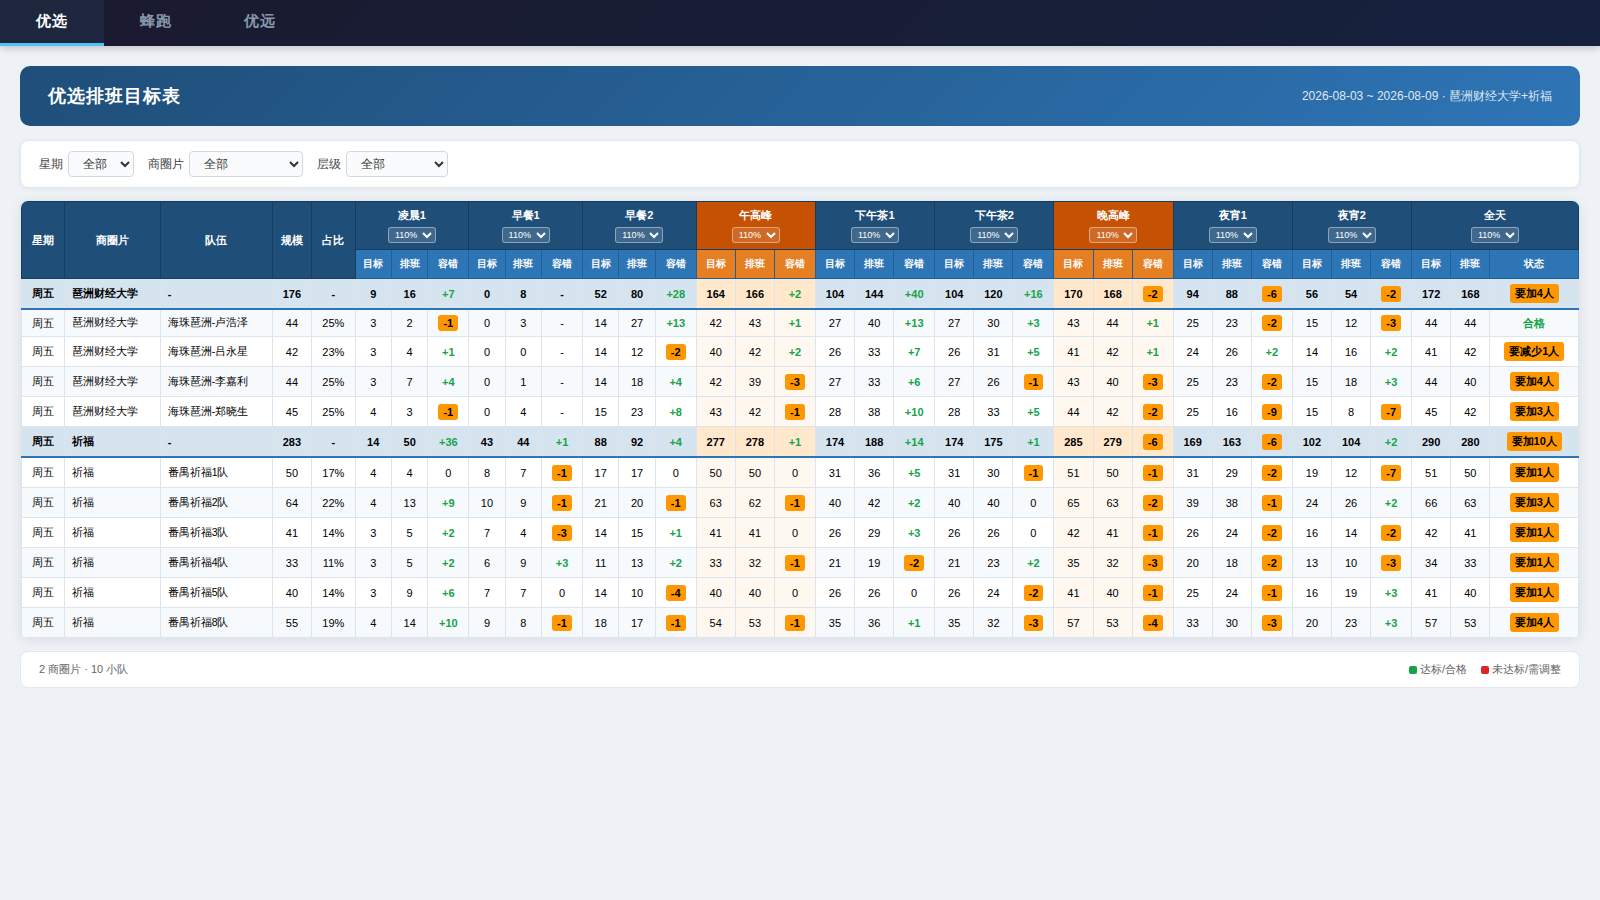Click 要加4人 badge in 李嘉利 row

coord(1534,382)
